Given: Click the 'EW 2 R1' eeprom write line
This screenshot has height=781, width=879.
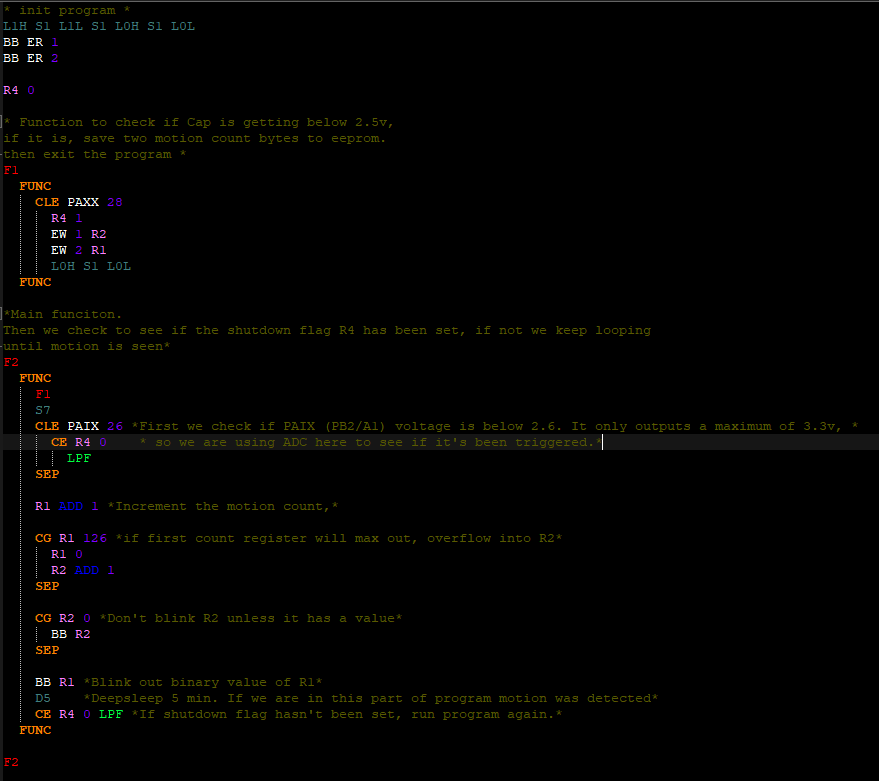Looking at the screenshot, I should click(78, 250).
